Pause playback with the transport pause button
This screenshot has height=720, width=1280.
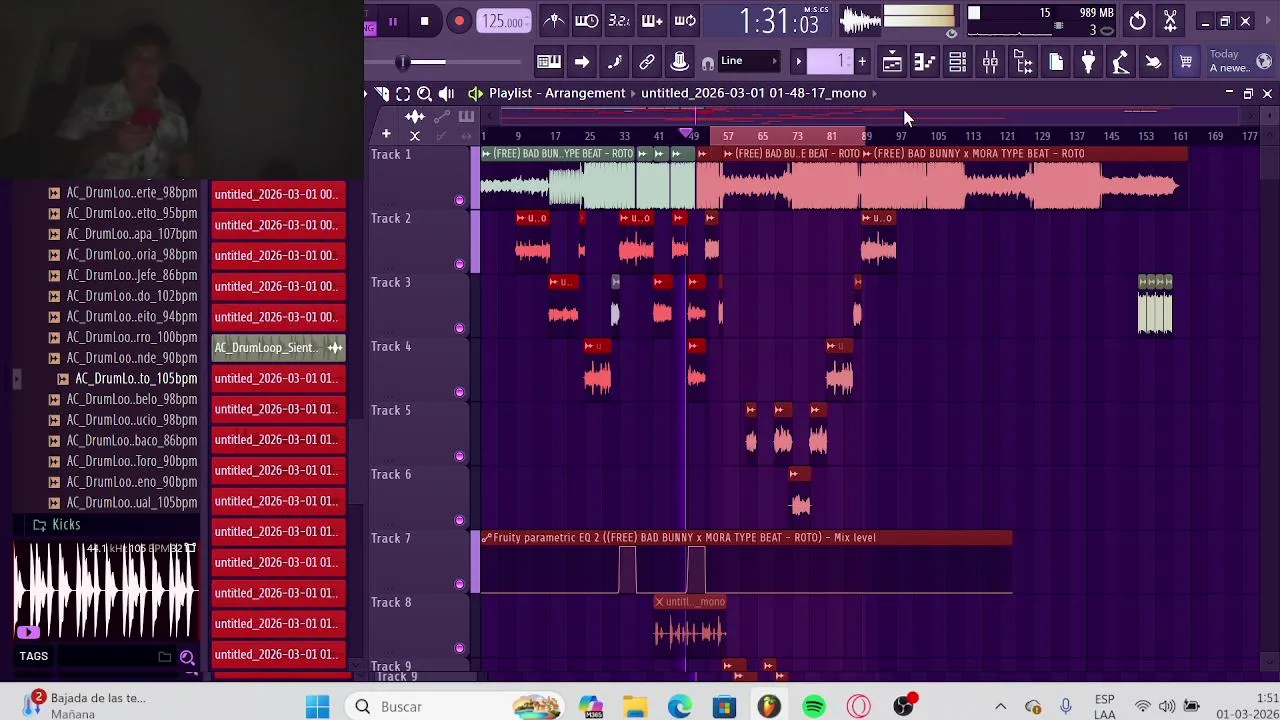coord(392,21)
